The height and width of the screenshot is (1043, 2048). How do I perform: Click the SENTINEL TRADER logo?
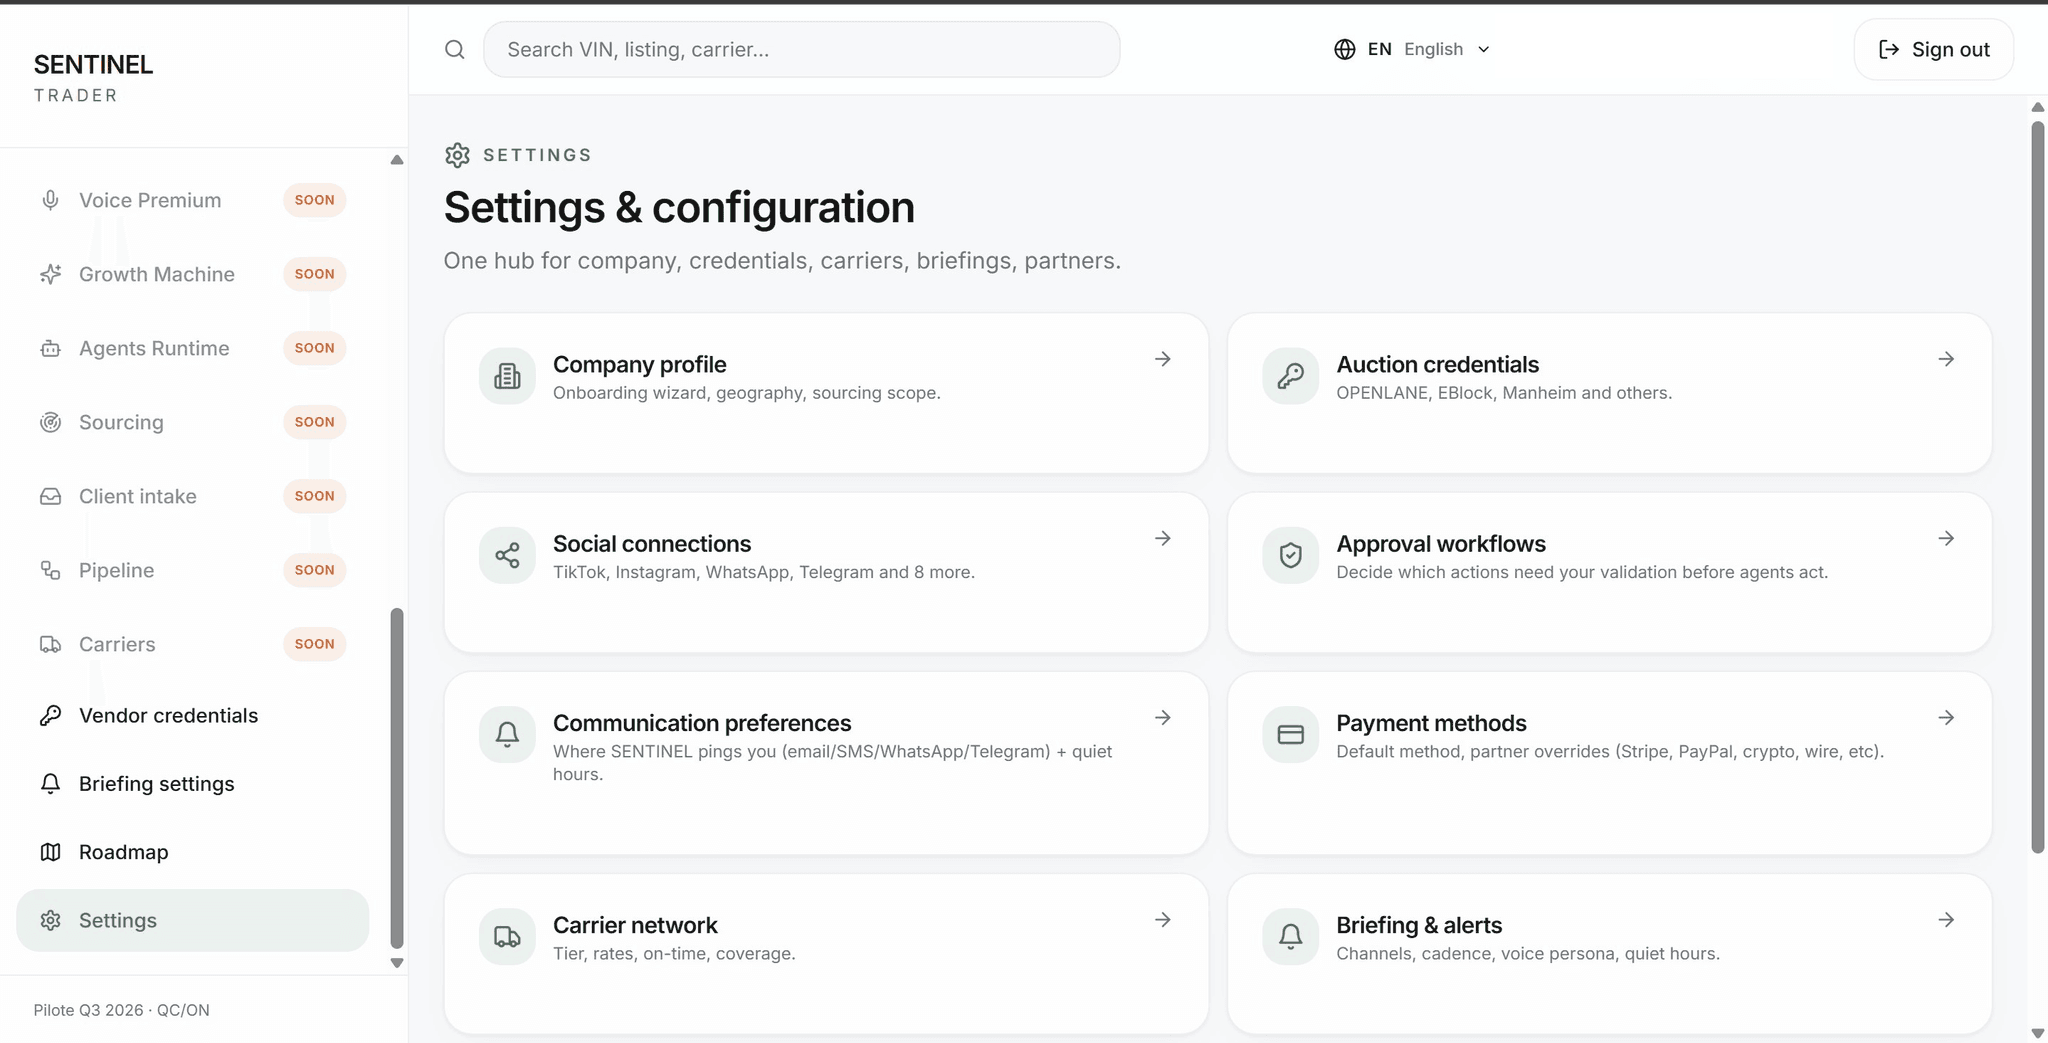(x=93, y=78)
